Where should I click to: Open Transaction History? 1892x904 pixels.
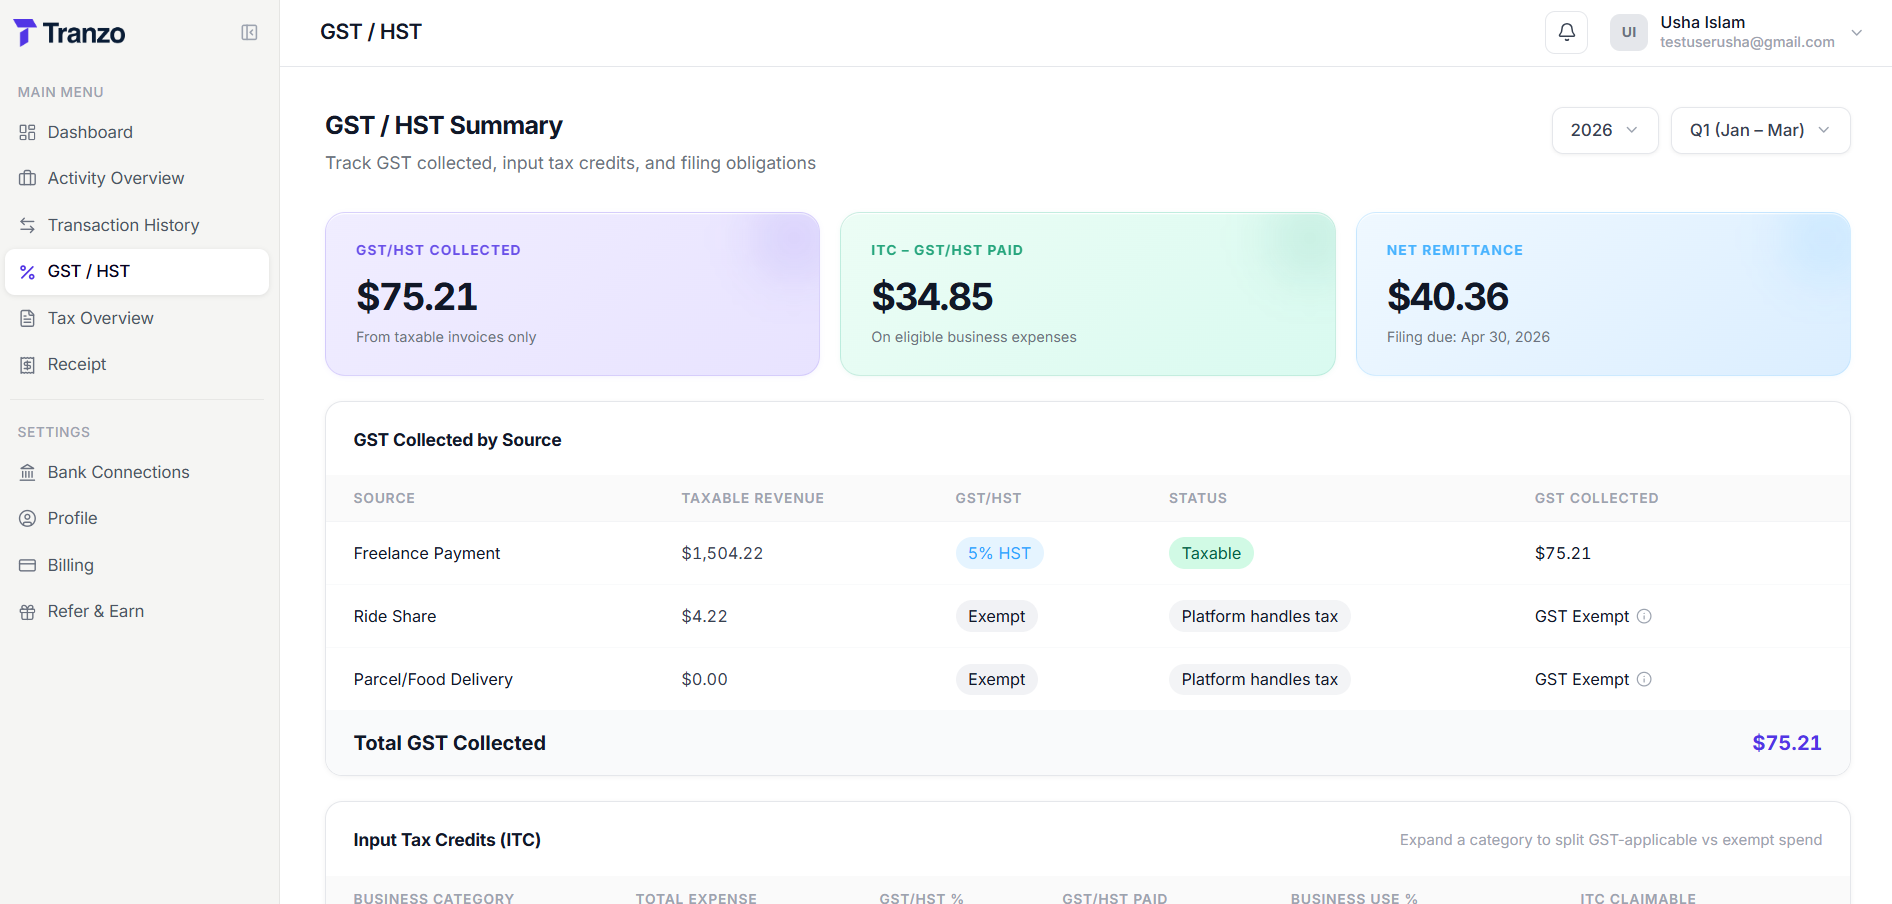137,225
